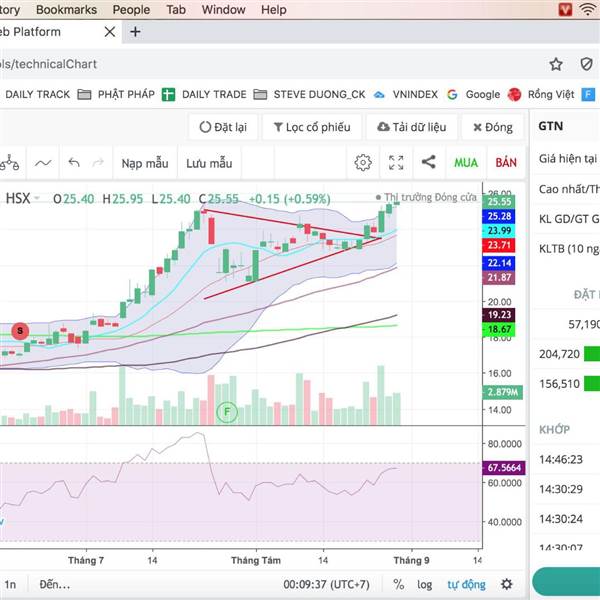Click Nạp mẫu load template
Screen dimensions: 600x600
click(145, 163)
